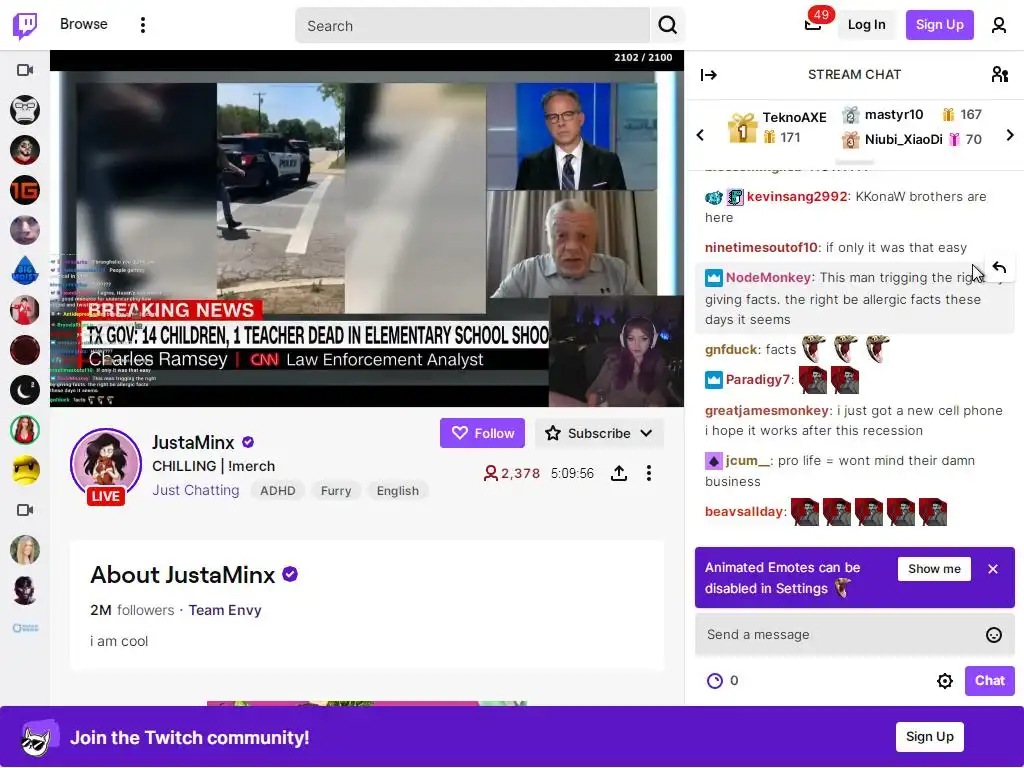Click the Log In button
This screenshot has width=1024, height=768.
point(866,25)
